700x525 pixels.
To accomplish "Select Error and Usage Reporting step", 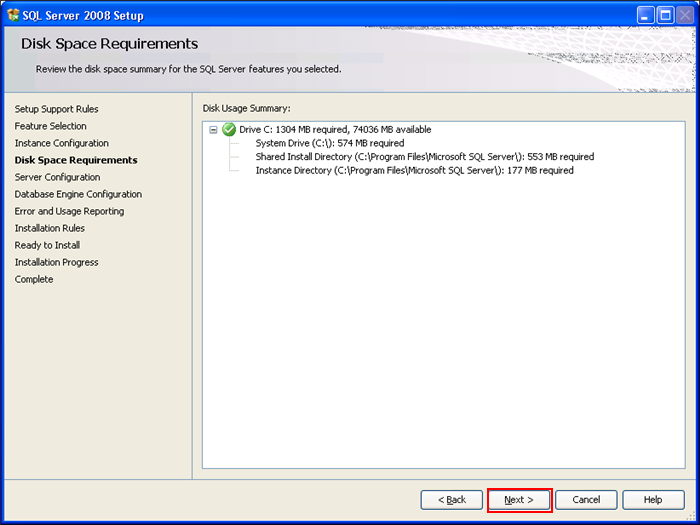I will (69, 211).
